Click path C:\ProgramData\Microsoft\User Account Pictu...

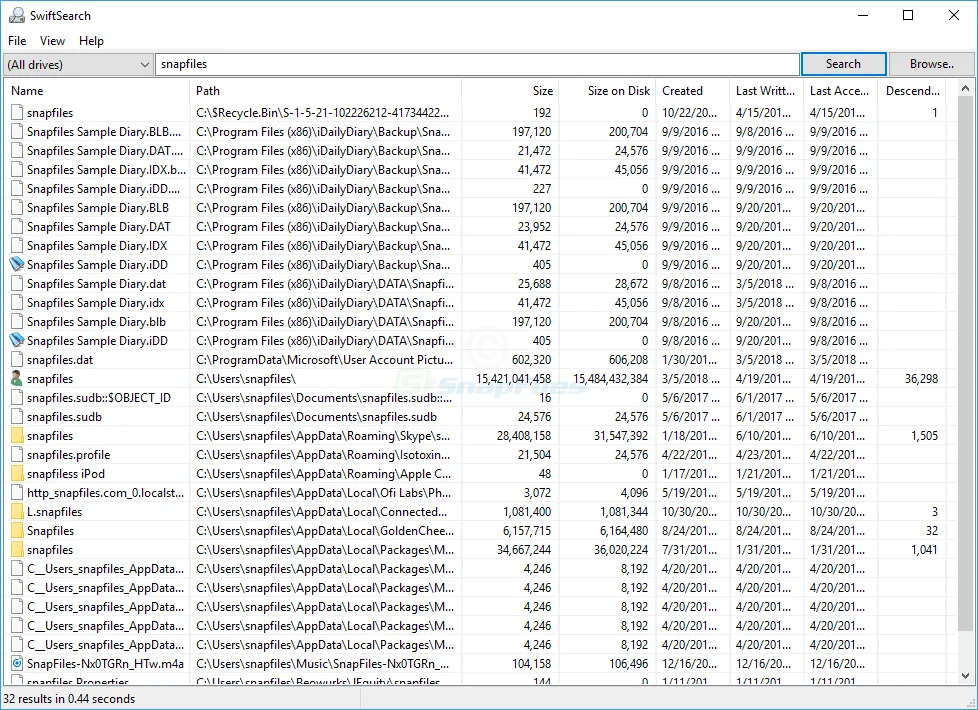pyautogui.click(x=324, y=360)
